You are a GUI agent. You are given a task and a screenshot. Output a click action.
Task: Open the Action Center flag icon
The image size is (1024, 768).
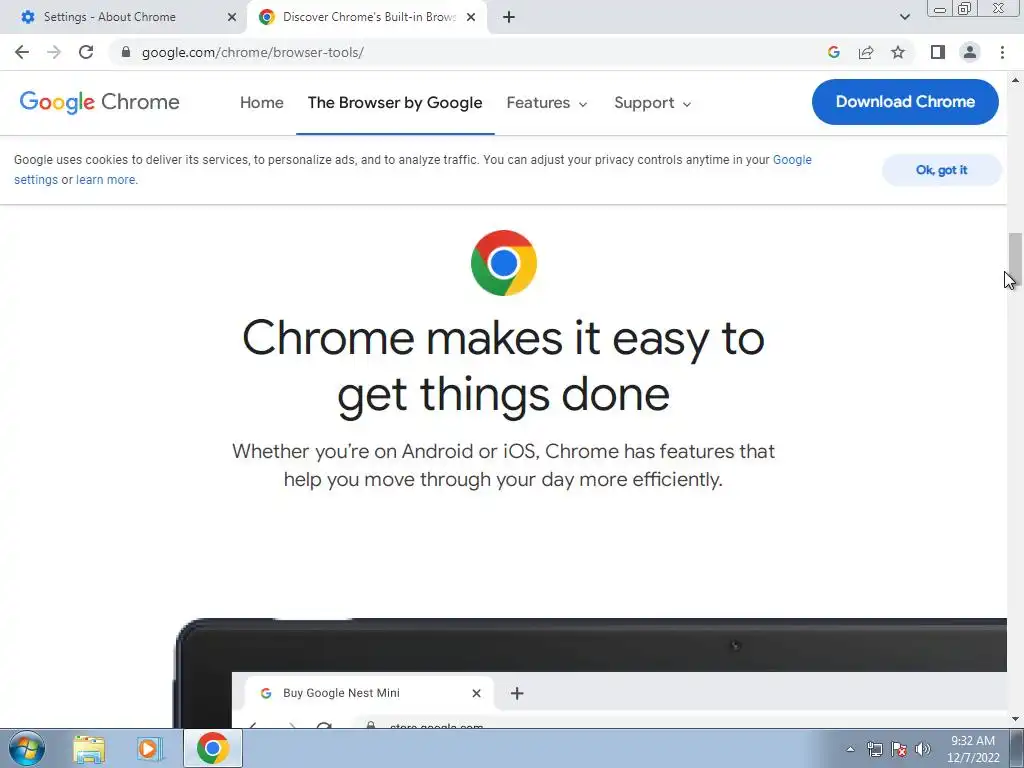point(899,749)
